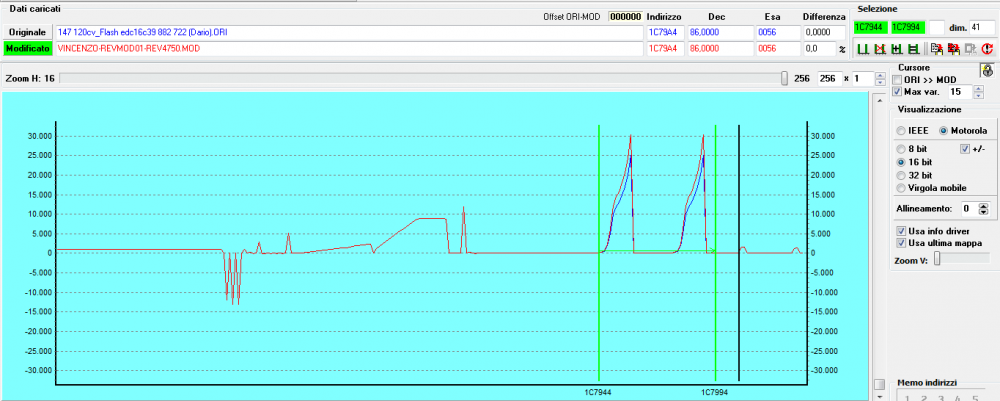
Task: Click the first copy-map icon after the separator
Action: (x=935, y=48)
